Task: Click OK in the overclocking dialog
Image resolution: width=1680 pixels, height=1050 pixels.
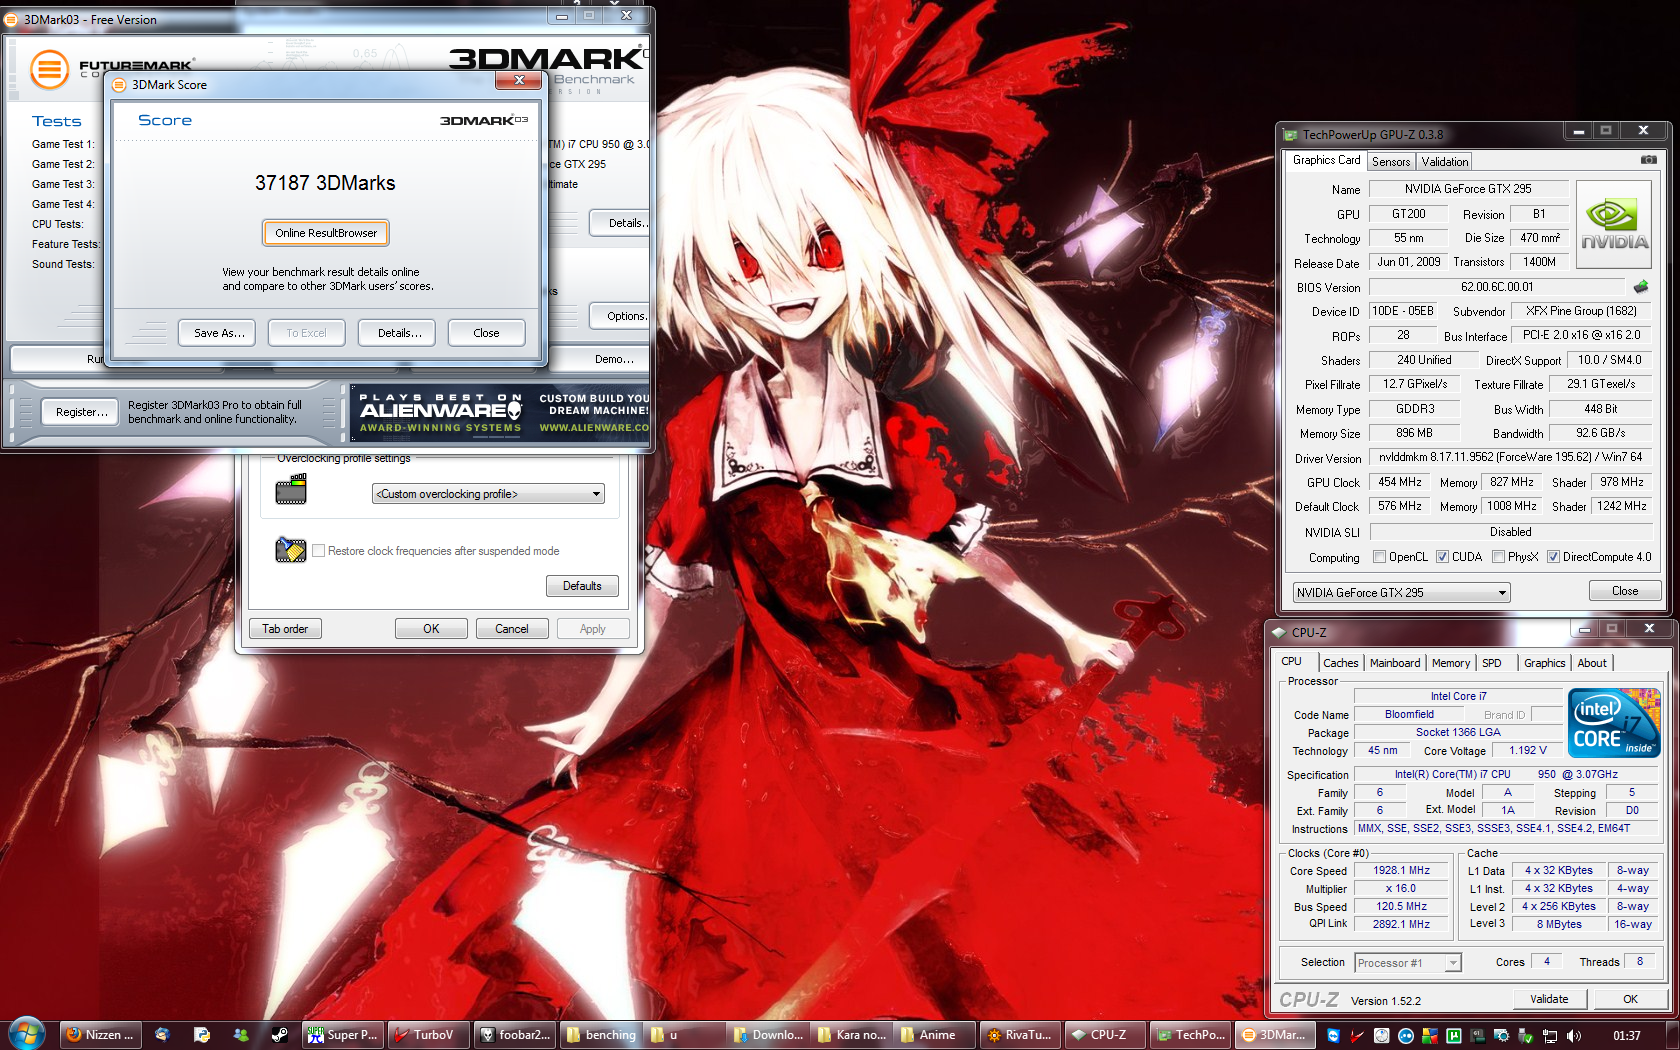Action: (x=431, y=629)
